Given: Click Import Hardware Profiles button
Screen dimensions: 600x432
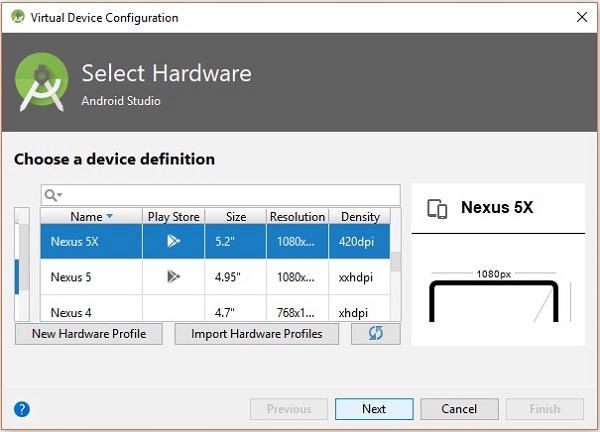Looking at the screenshot, I should tap(257, 334).
